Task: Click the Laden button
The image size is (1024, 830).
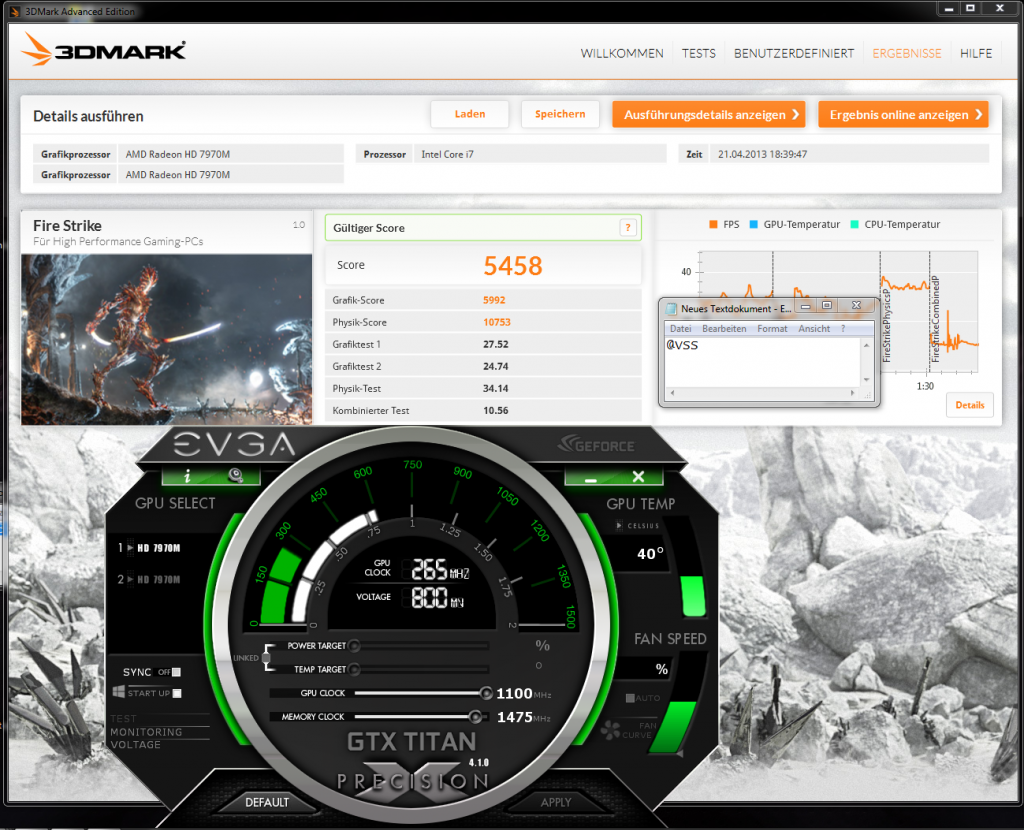Action: 470,114
